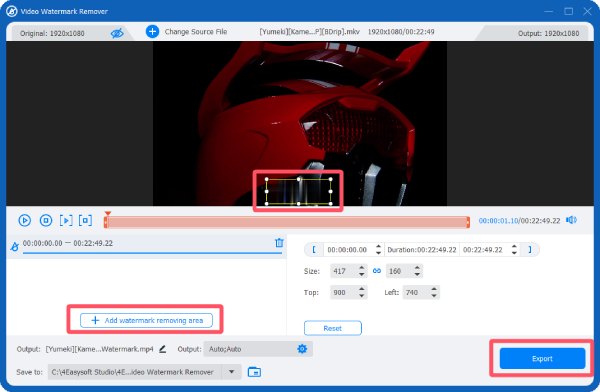Open the save folder with folder icon
The width and height of the screenshot is (600, 392).
point(254,372)
